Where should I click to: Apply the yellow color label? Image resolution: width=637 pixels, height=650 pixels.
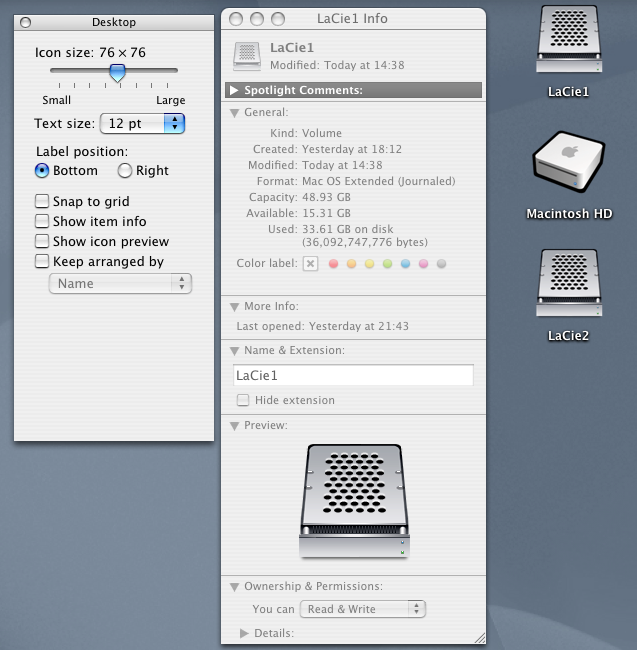pos(369,264)
